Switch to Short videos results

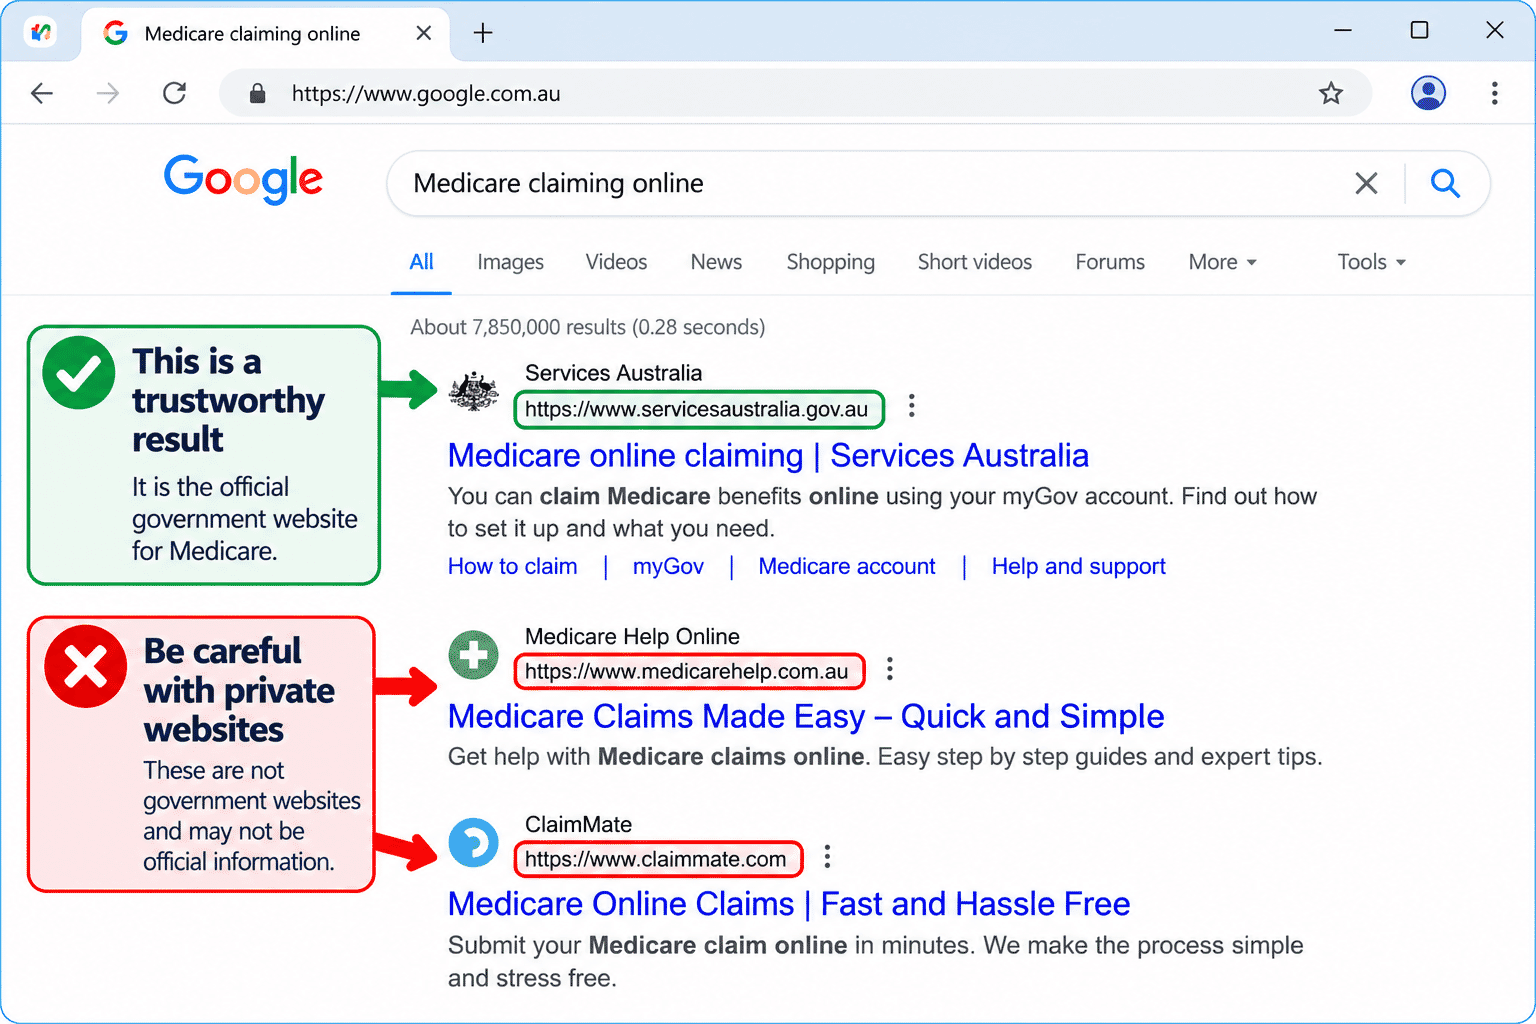[975, 262]
